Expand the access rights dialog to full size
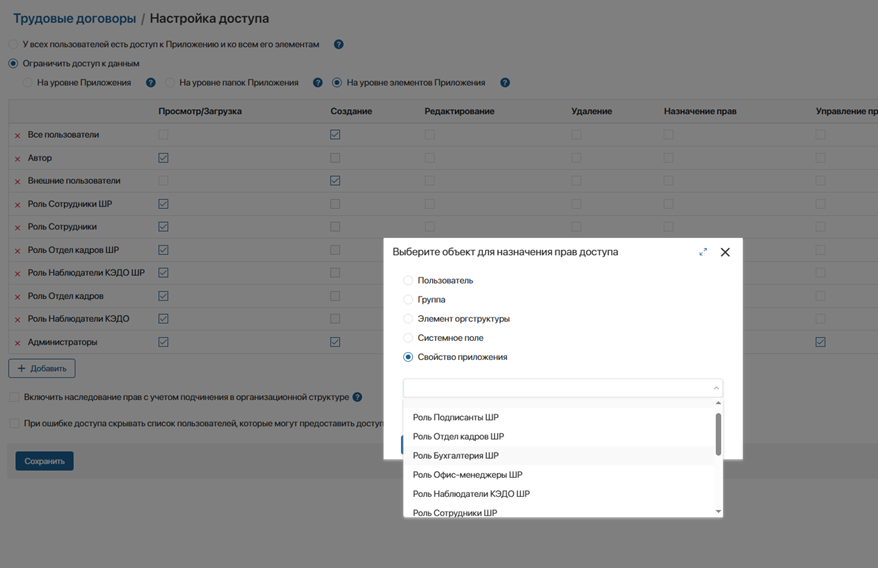878x568 pixels. coord(703,252)
